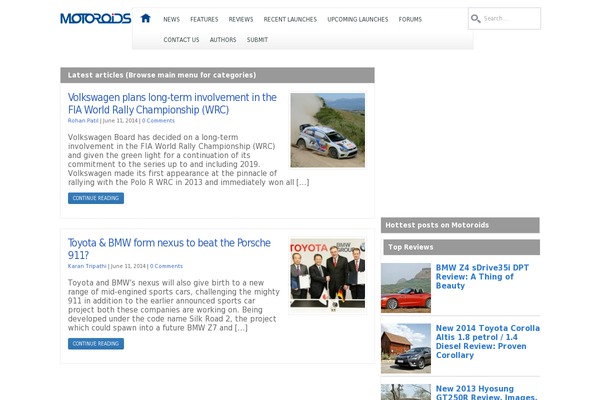Open the Authors page
Viewport: 600px width, 400px height.
223,39
